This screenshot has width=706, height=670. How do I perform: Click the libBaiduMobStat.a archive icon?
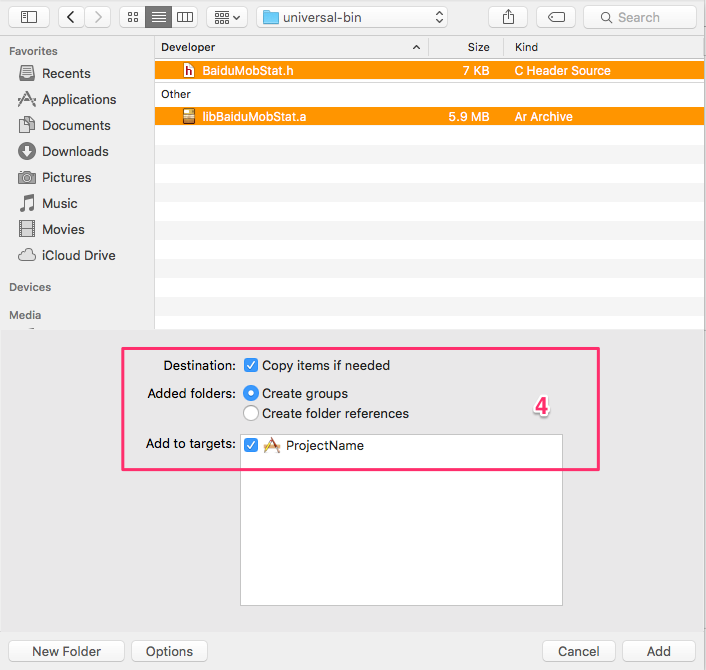pos(189,116)
